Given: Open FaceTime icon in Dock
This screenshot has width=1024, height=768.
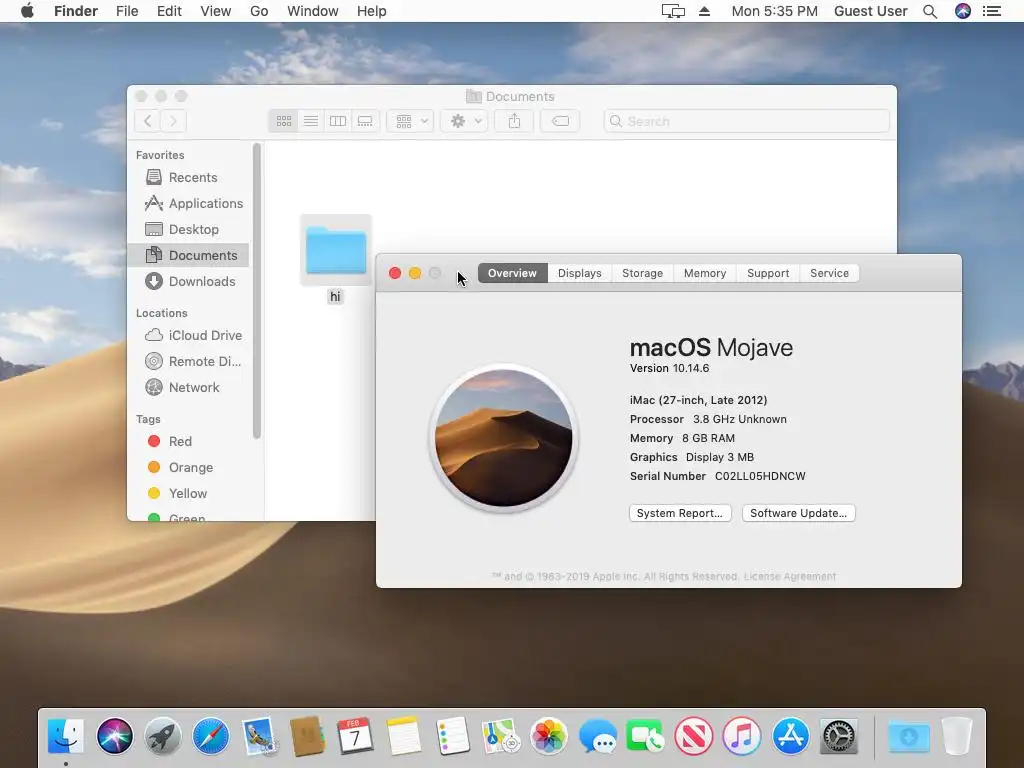Looking at the screenshot, I should point(645,736).
